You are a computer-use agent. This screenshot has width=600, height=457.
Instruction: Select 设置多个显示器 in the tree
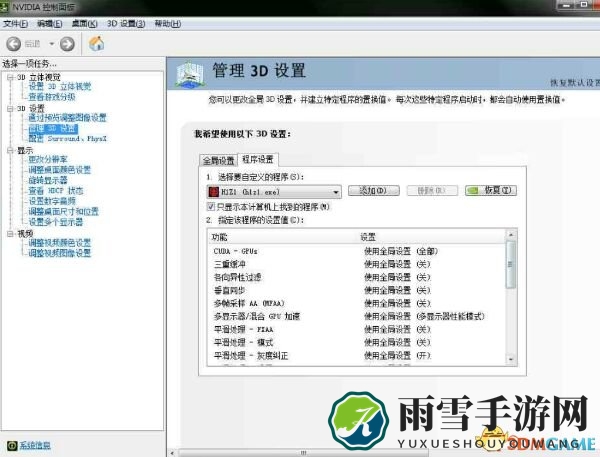[x=56, y=222]
